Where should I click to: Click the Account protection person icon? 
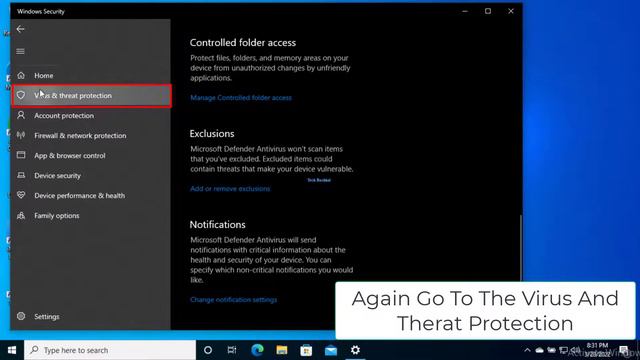pos(21,115)
